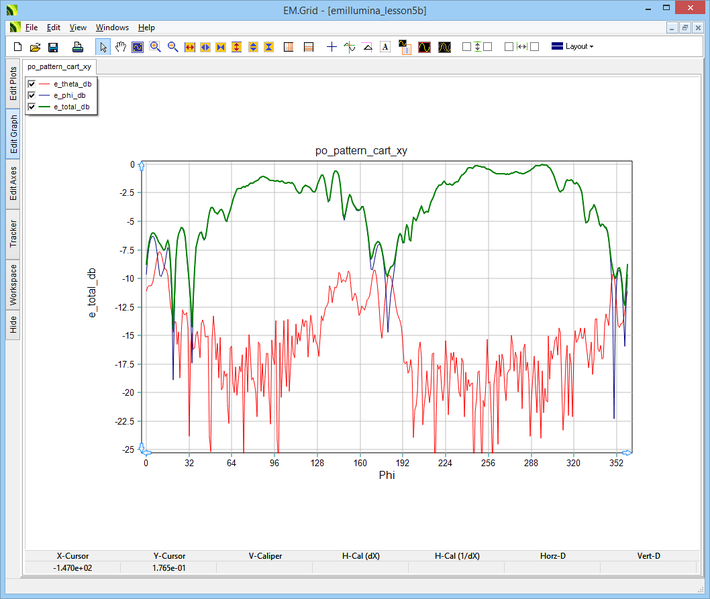The width and height of the screenshot is (710, 599).
Task: Open the Tracker side panel
Action: (x=13, y=234)
